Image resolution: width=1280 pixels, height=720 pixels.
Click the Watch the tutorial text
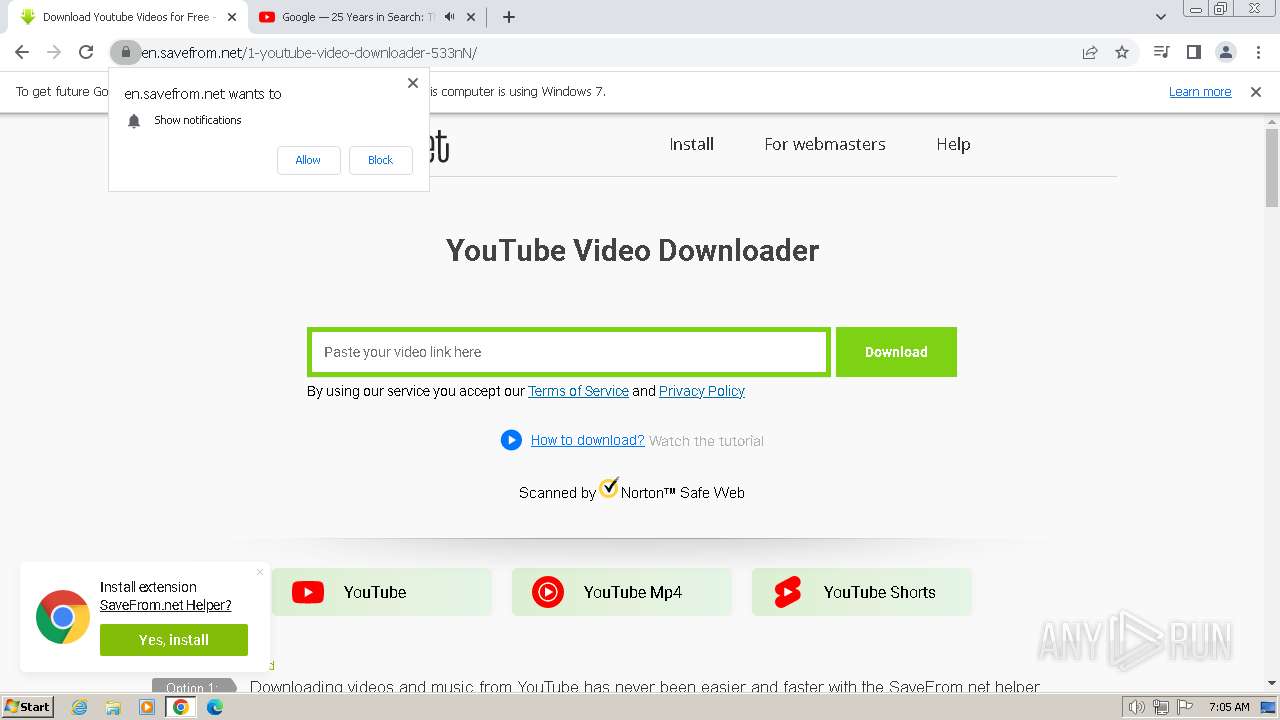[706, 441]
